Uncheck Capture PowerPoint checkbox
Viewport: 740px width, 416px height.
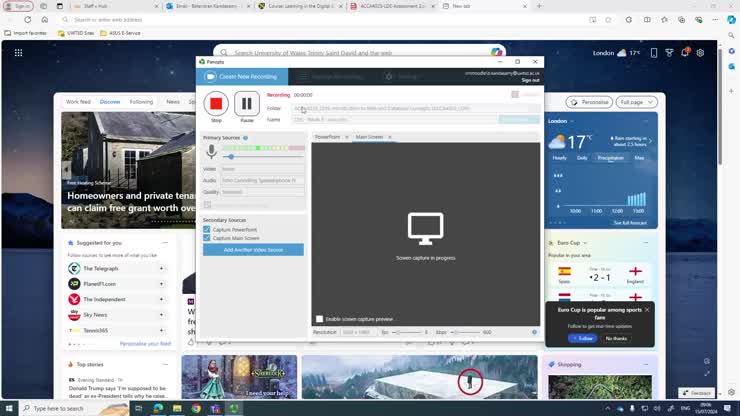tap(207, 229)
